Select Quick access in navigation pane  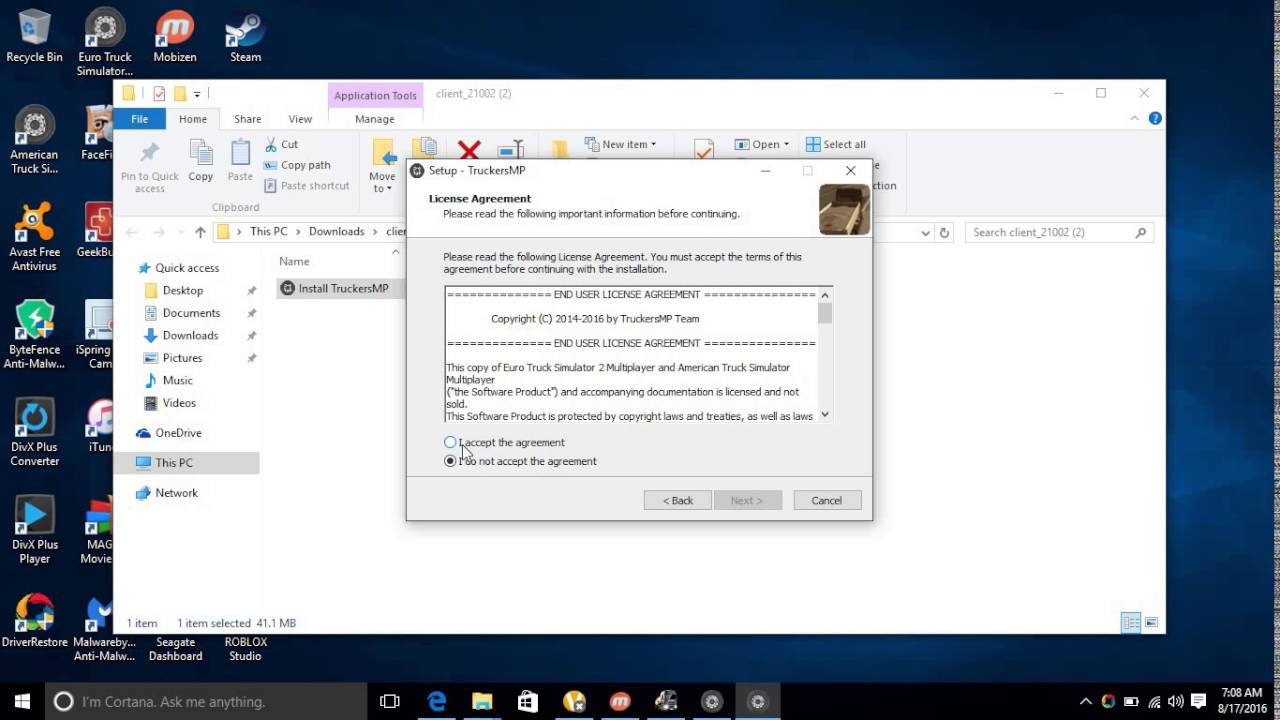(x=186, y=268)
